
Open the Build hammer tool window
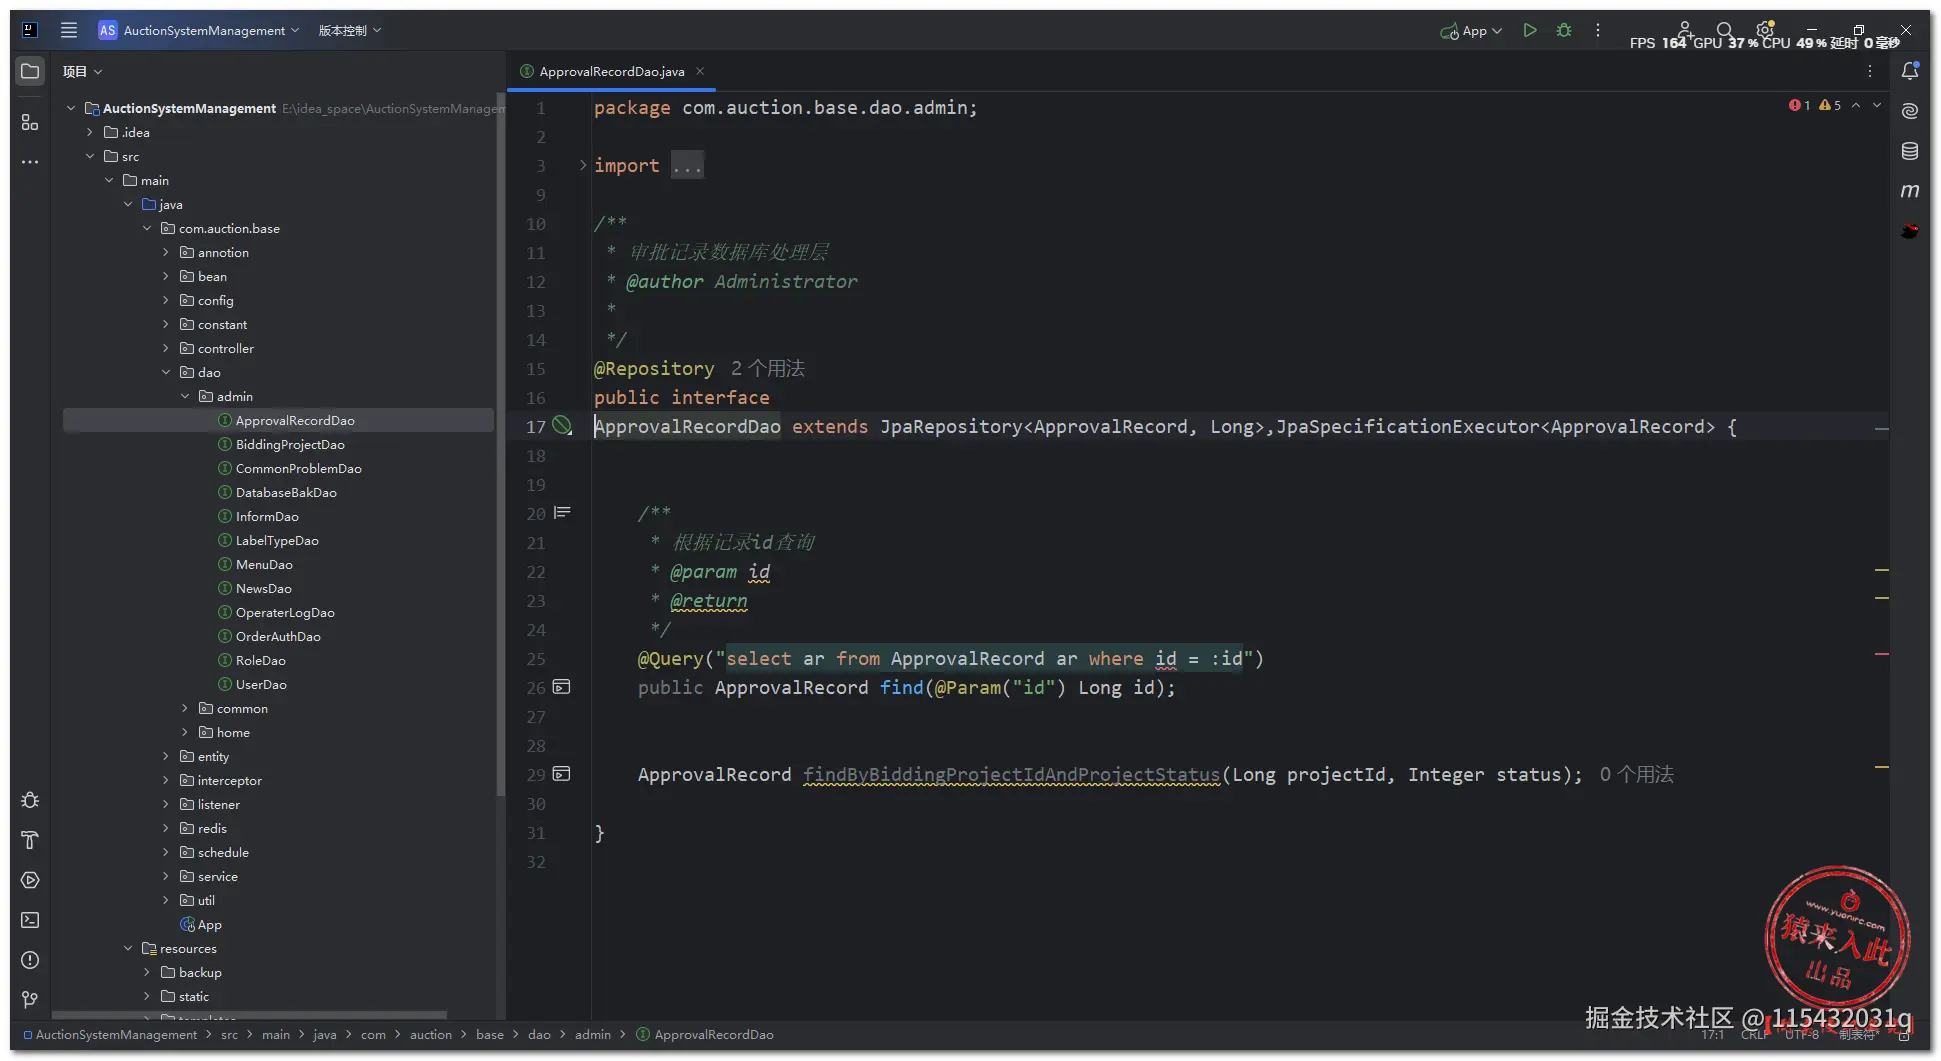point(30,840)
